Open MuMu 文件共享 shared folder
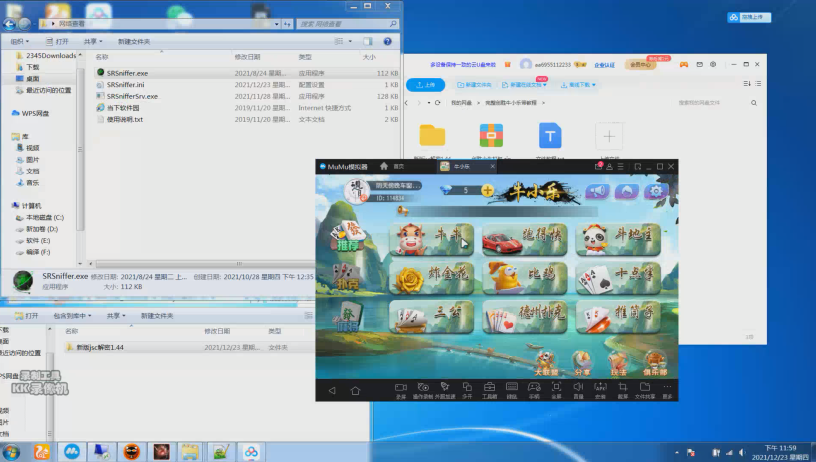 coord(645,390)
